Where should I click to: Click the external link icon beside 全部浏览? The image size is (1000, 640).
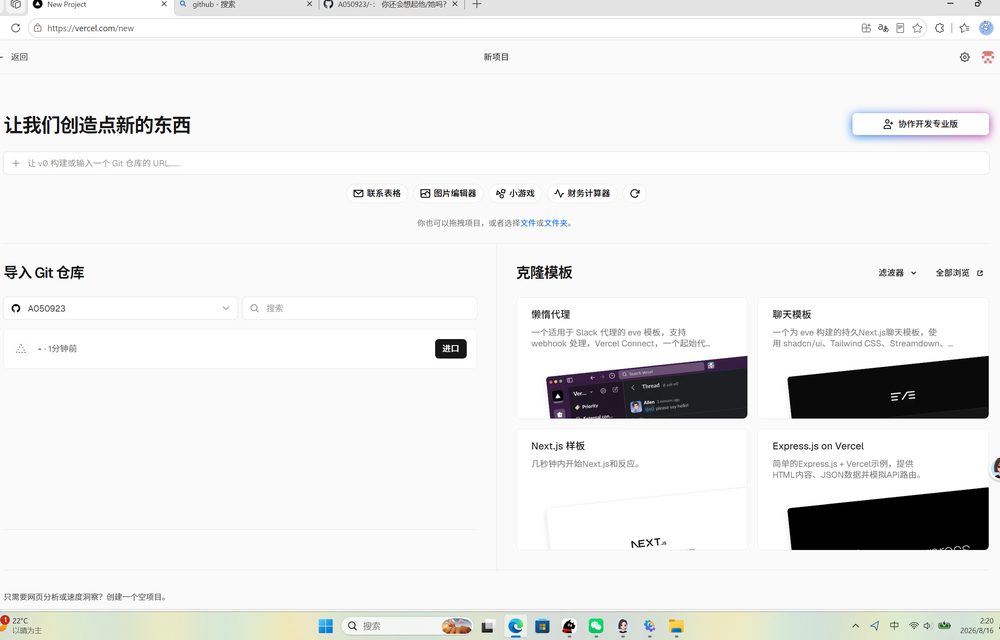pyautogui.click(x=980, y=273)
